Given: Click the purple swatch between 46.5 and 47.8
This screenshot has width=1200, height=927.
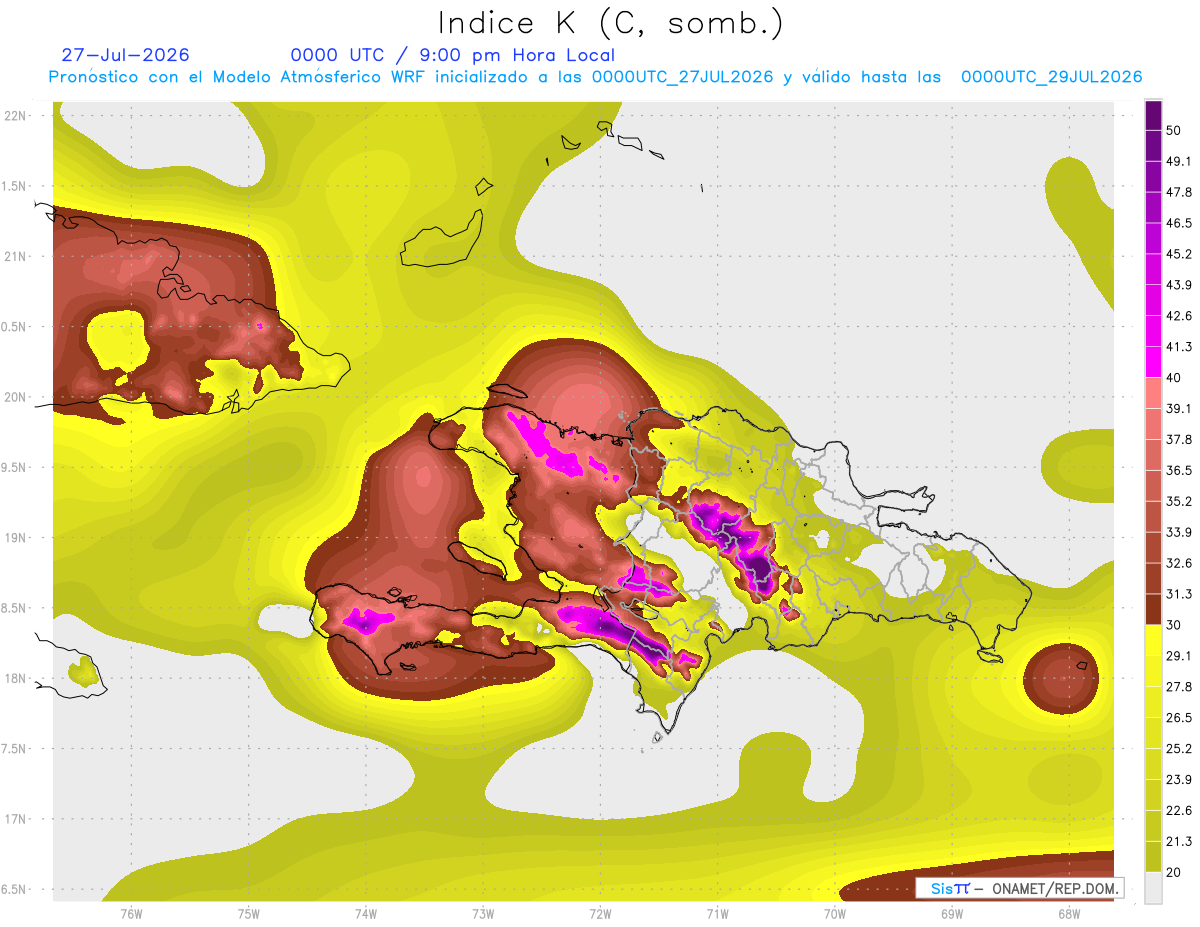Looking at the screenshot, I should tap(1153, 207).
